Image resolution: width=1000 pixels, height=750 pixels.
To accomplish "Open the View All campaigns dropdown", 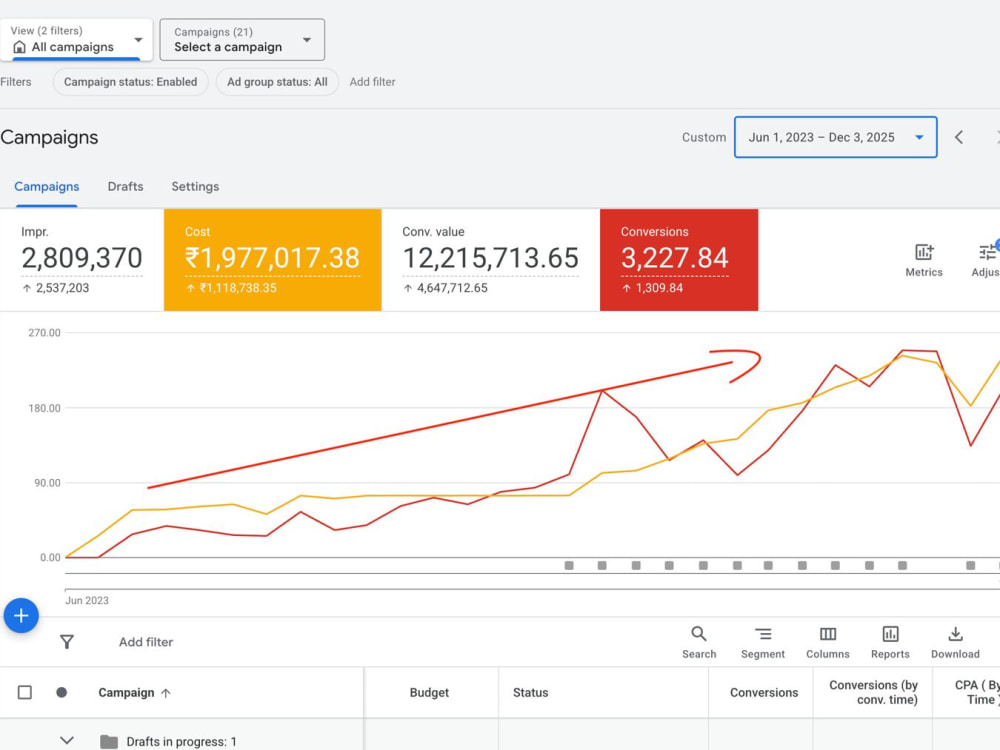I will pos(76,40).
